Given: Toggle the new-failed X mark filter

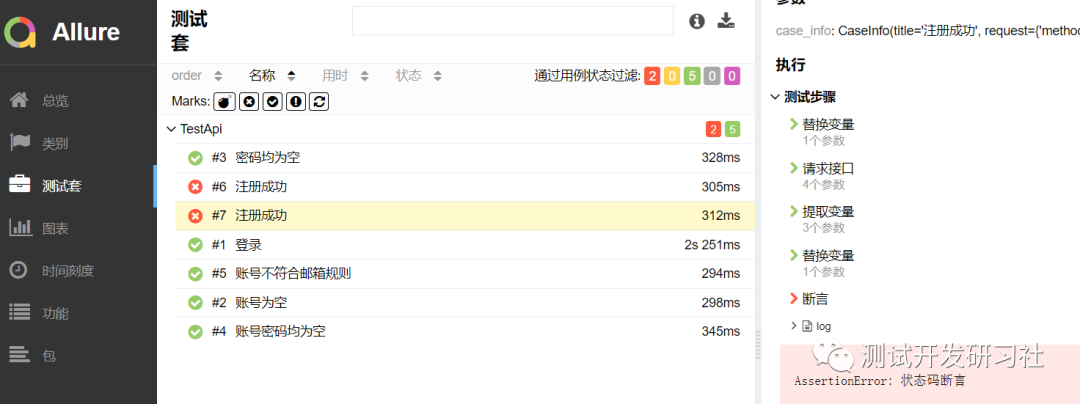Looking at the screenshot, I should [249, 102].
